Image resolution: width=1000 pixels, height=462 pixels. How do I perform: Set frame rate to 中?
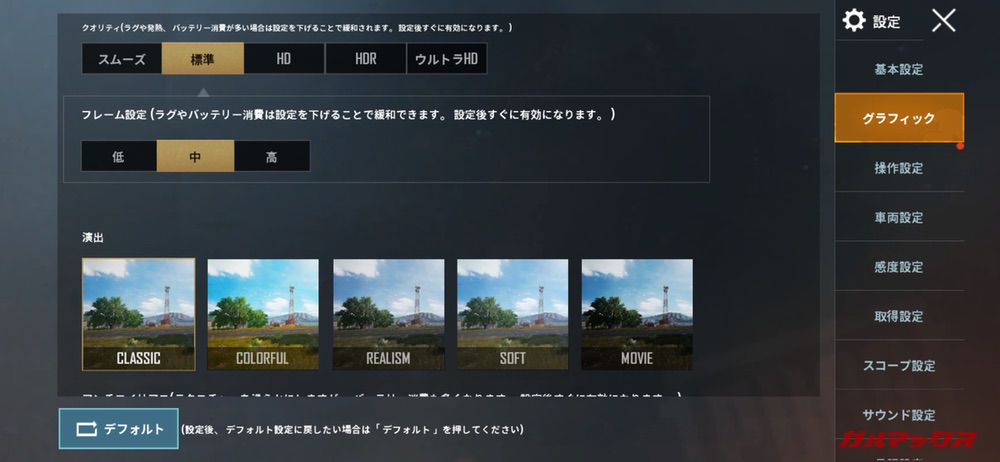[196, 156]
